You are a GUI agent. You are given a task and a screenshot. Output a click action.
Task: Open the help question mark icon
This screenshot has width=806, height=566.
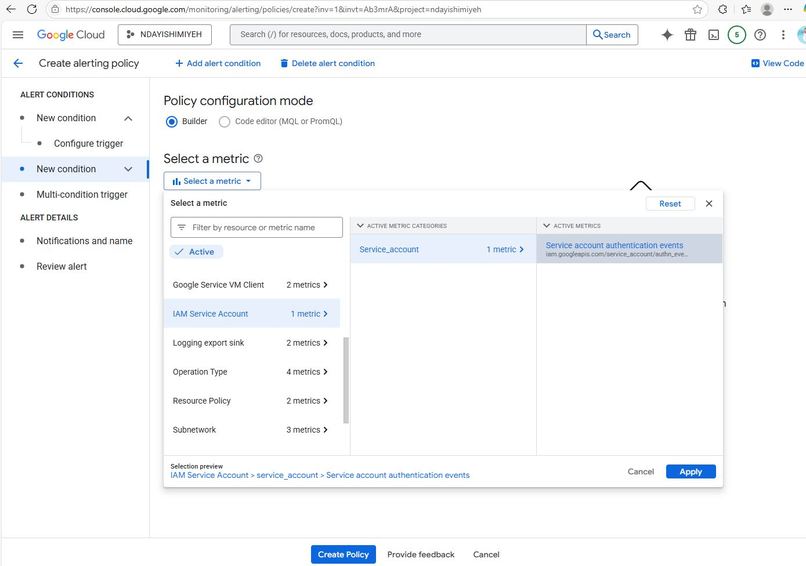pos(760,34)
